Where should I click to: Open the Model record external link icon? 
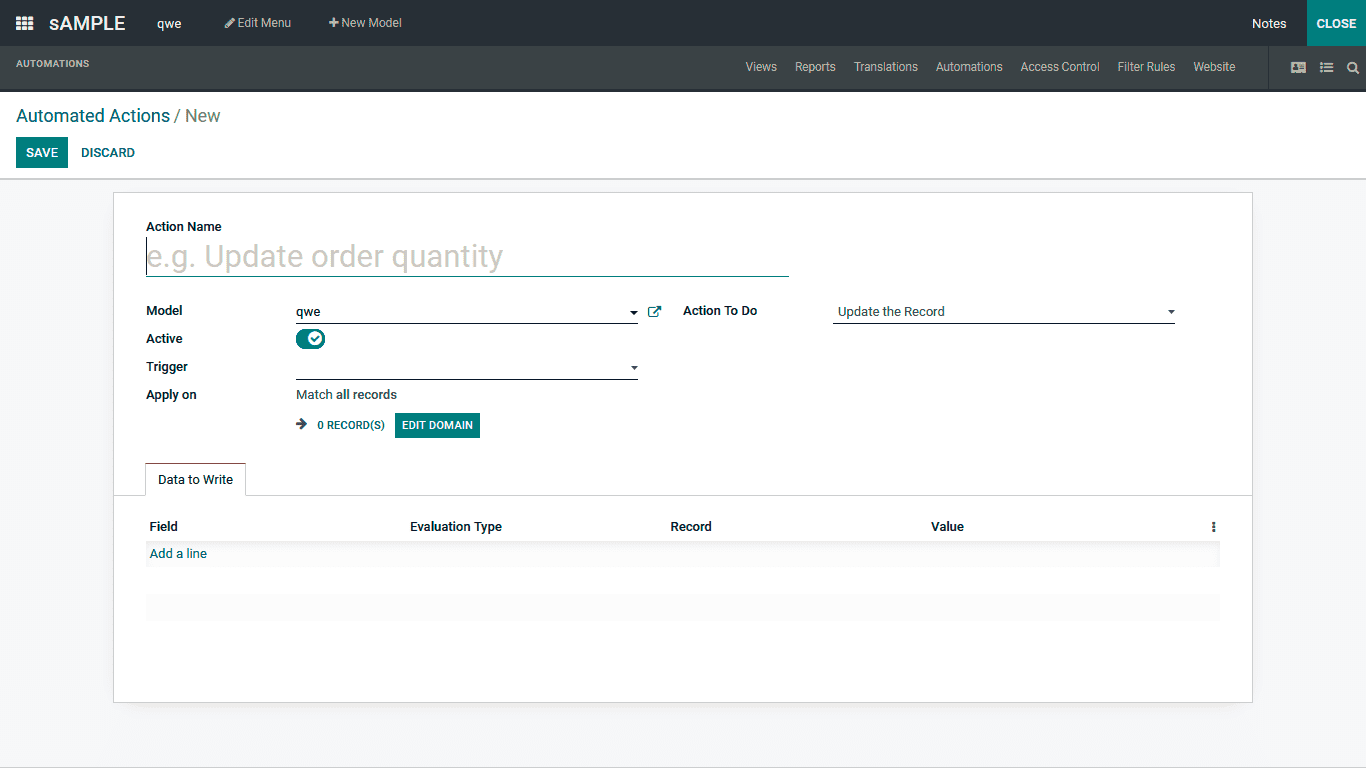point(654,311)
